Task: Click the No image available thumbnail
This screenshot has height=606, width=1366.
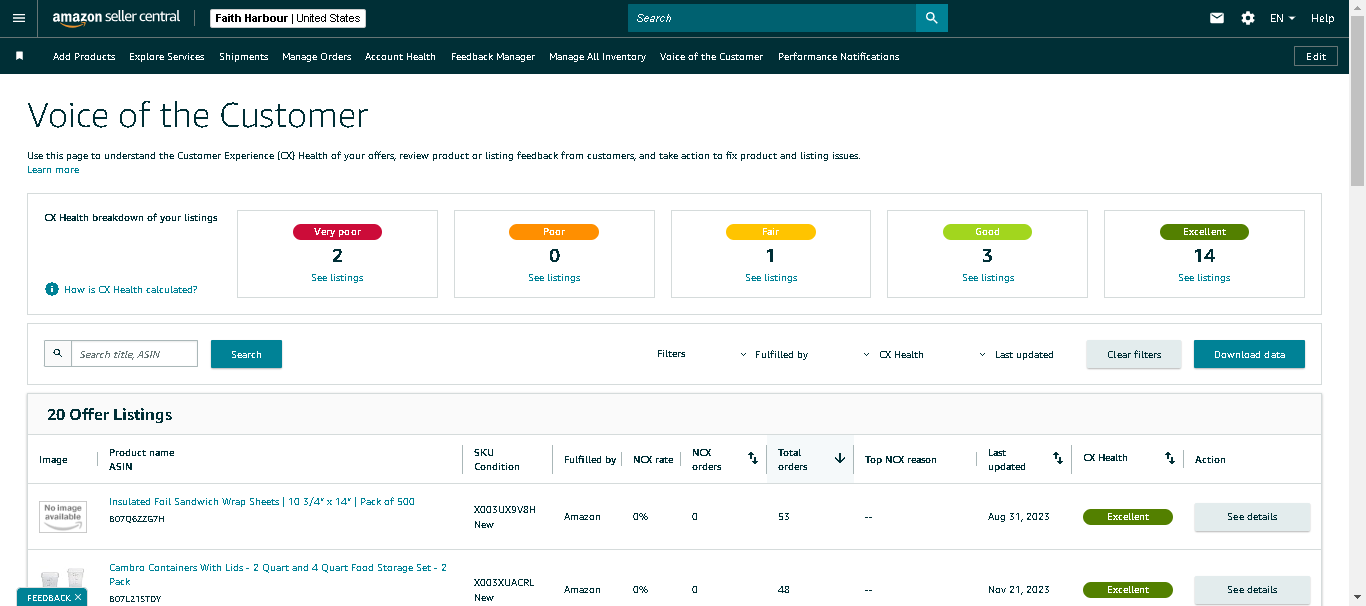Action: click(x=63, y=516)
